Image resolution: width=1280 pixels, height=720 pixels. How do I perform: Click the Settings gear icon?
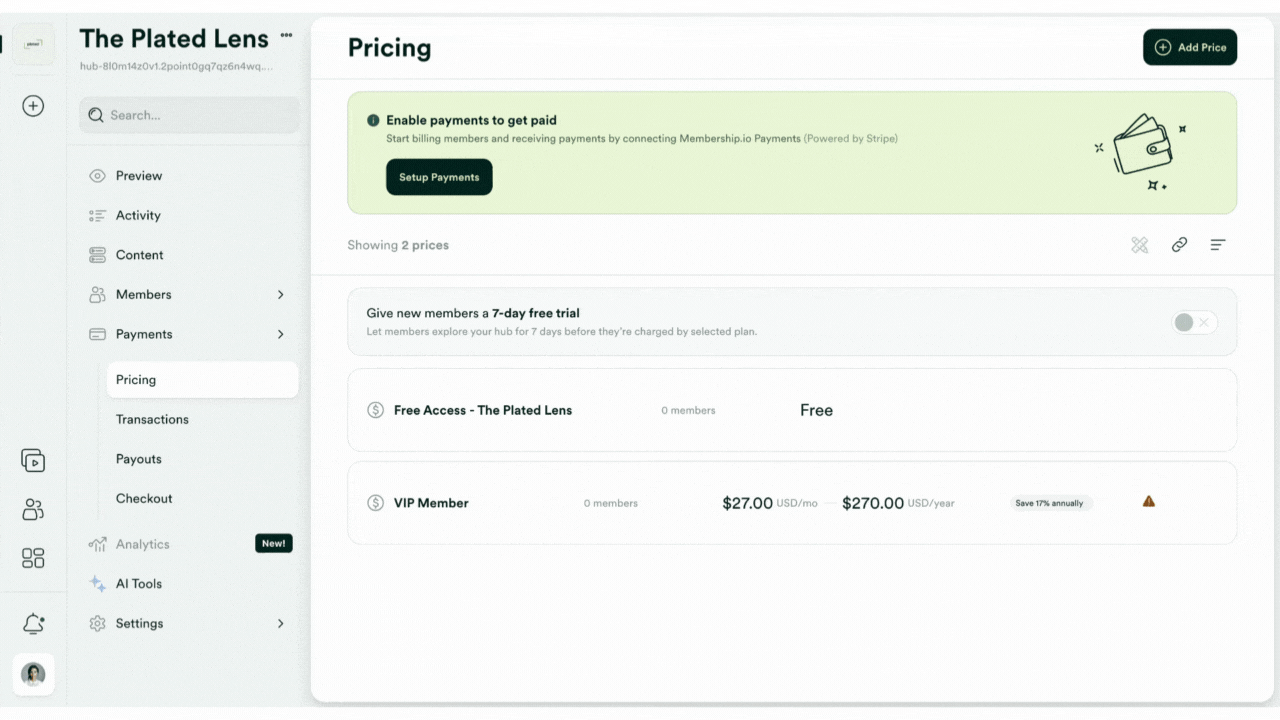(97, 624)
